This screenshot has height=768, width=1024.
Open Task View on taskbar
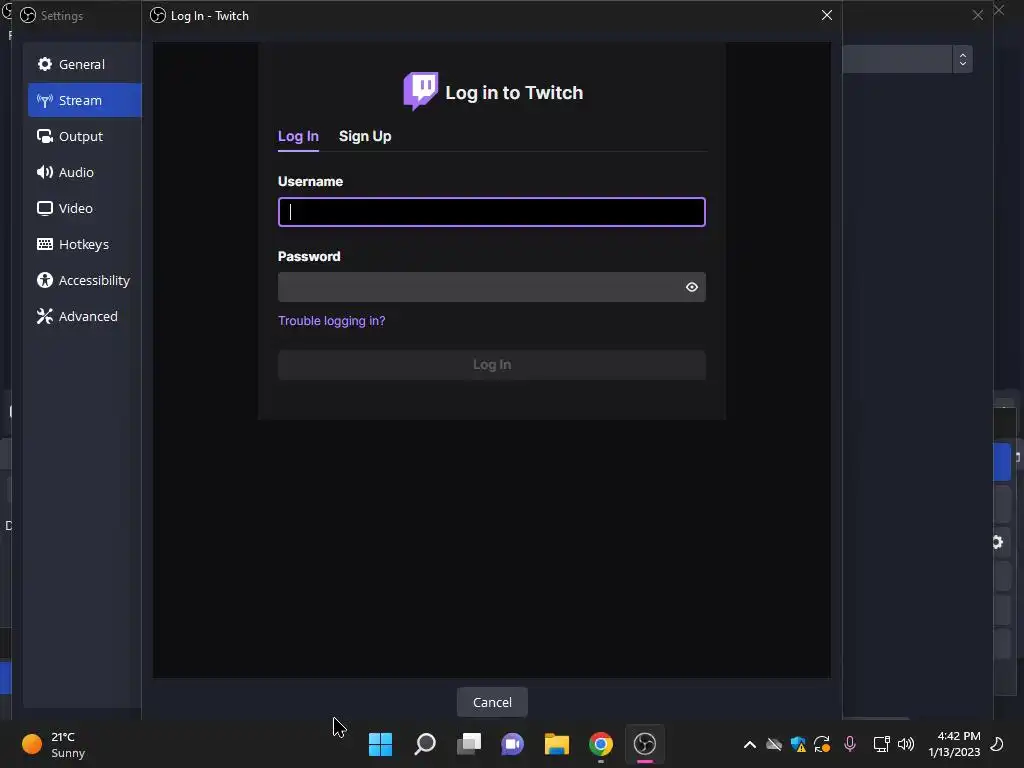(x=468, y=743)
